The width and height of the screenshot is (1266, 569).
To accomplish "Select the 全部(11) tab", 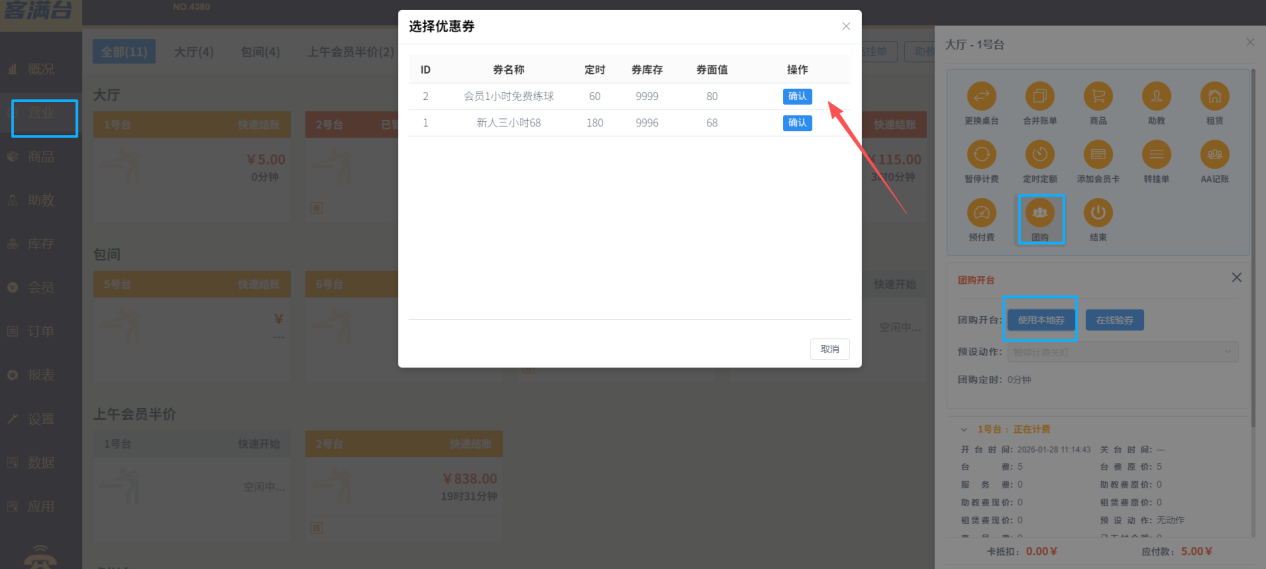I will (x=124, y=52).
